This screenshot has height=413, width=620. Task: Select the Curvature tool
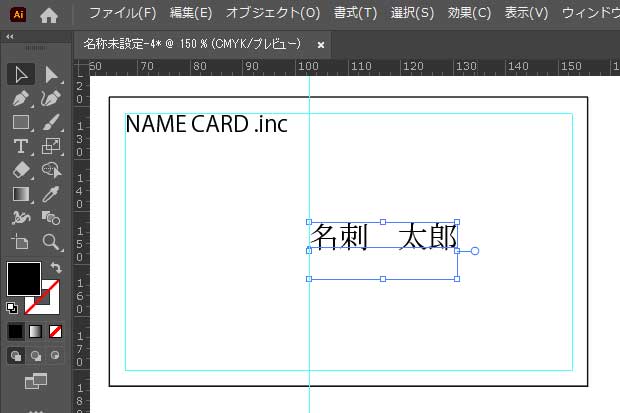coord(51,99)
